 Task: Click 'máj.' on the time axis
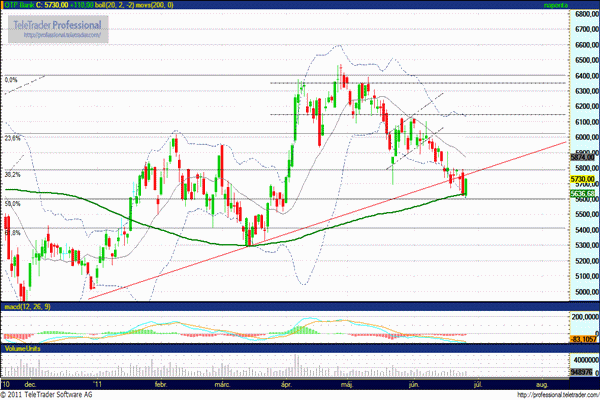coord(347,384)
